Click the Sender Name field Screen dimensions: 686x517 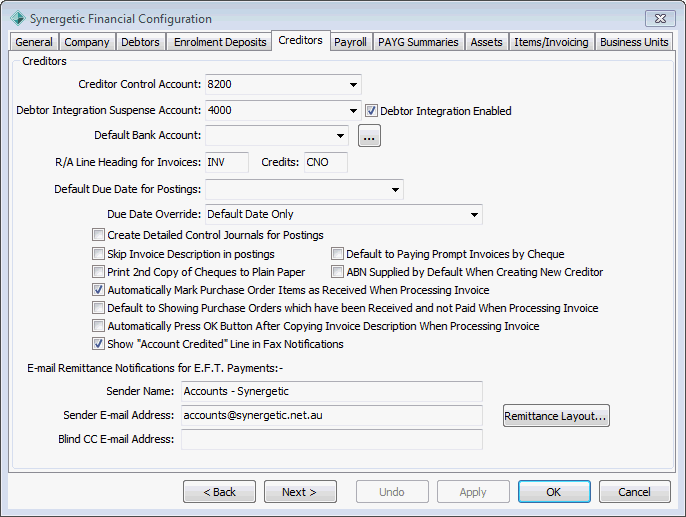(332, 391)
